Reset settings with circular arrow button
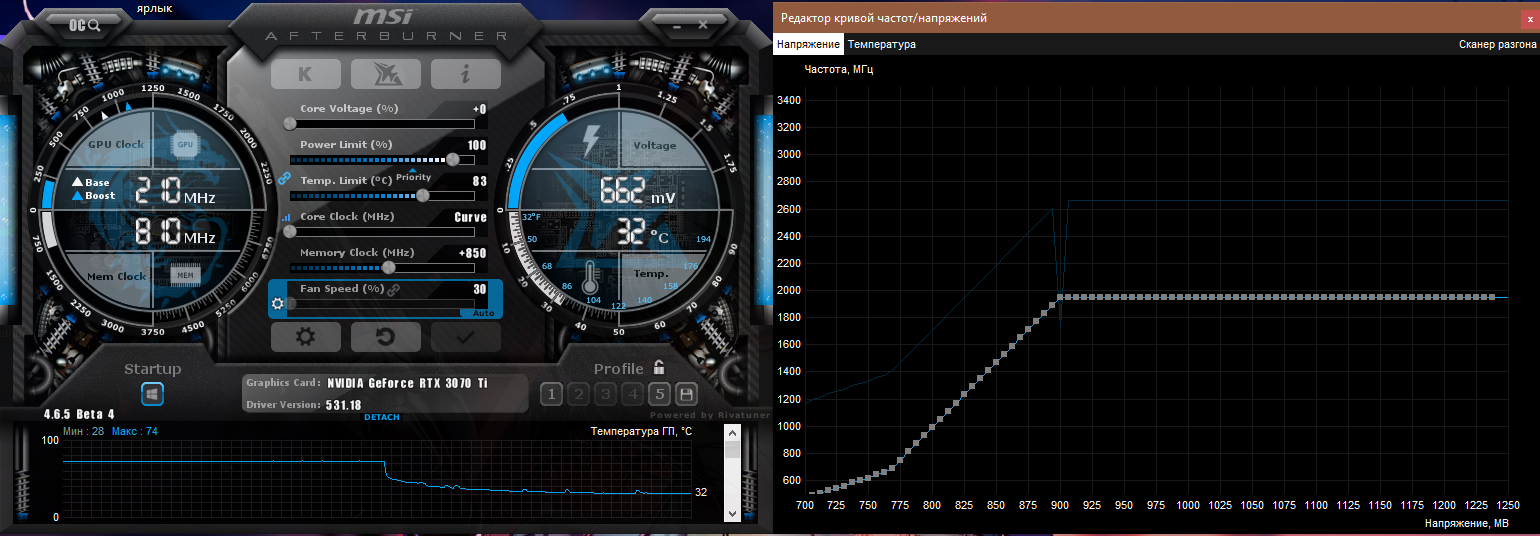The image size is (1540, 536). point(385,337)
